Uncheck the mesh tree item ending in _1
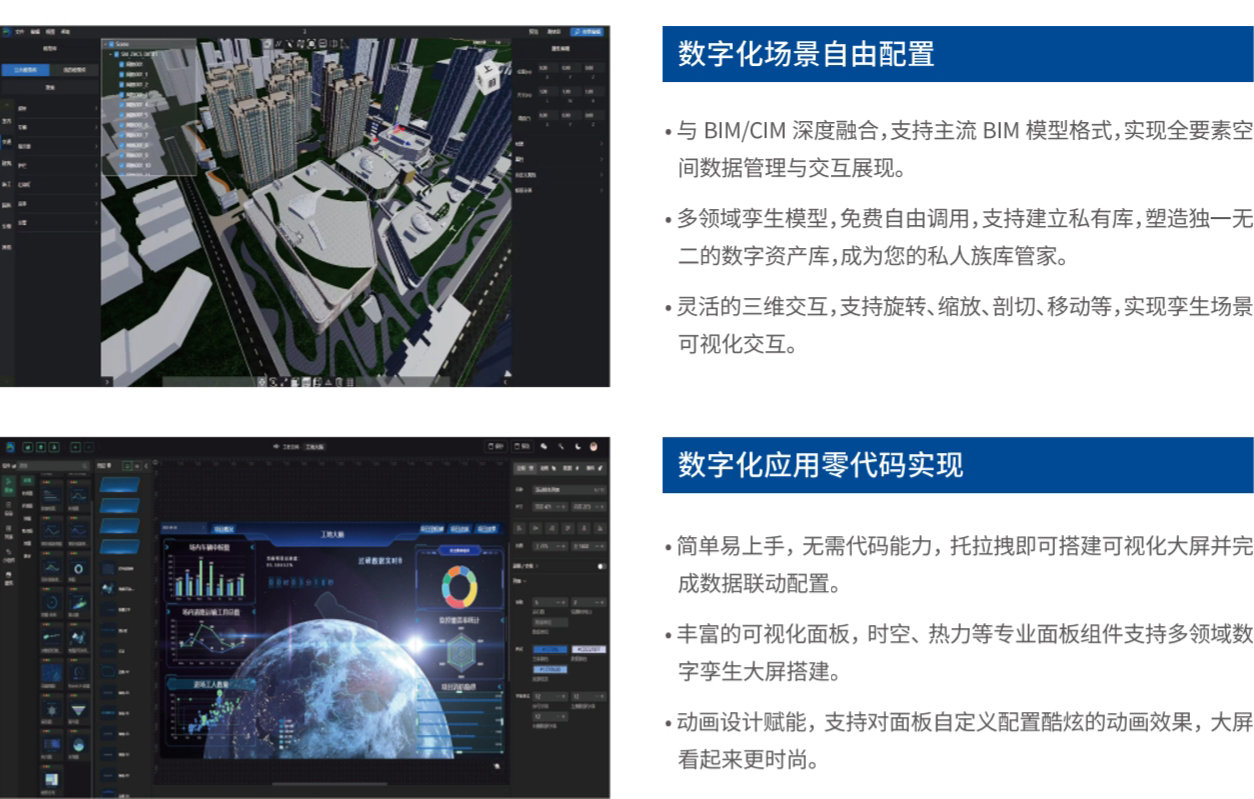The image size is (1254, 799). tap(122, 73)
